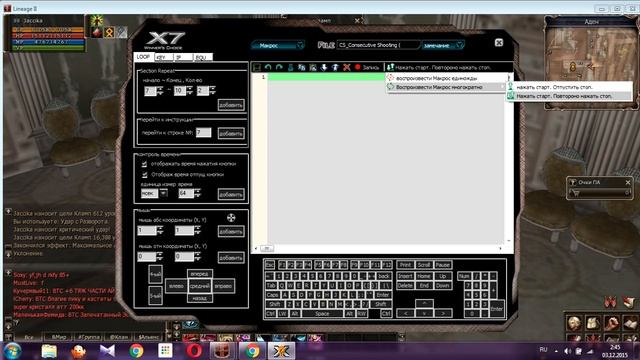
Task: Click the save macro floppy icon
Action: click(x=257, y=67)
